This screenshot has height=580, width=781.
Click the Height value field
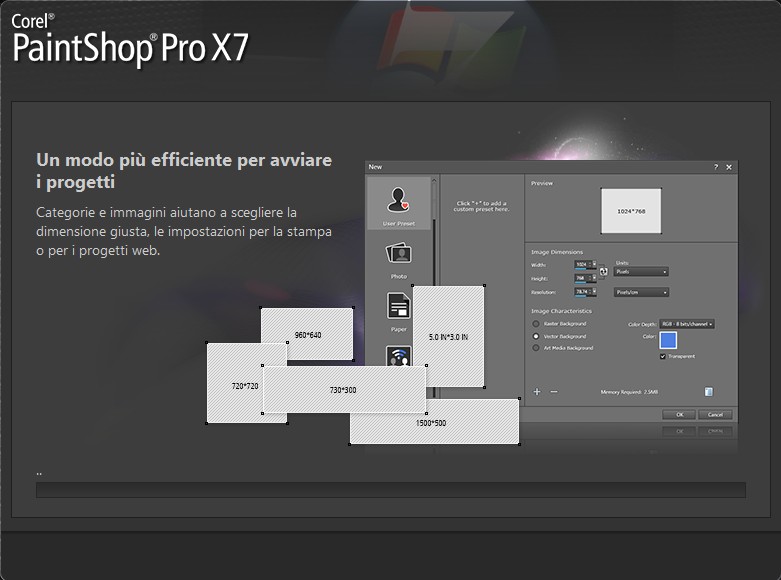pos(581,278)
